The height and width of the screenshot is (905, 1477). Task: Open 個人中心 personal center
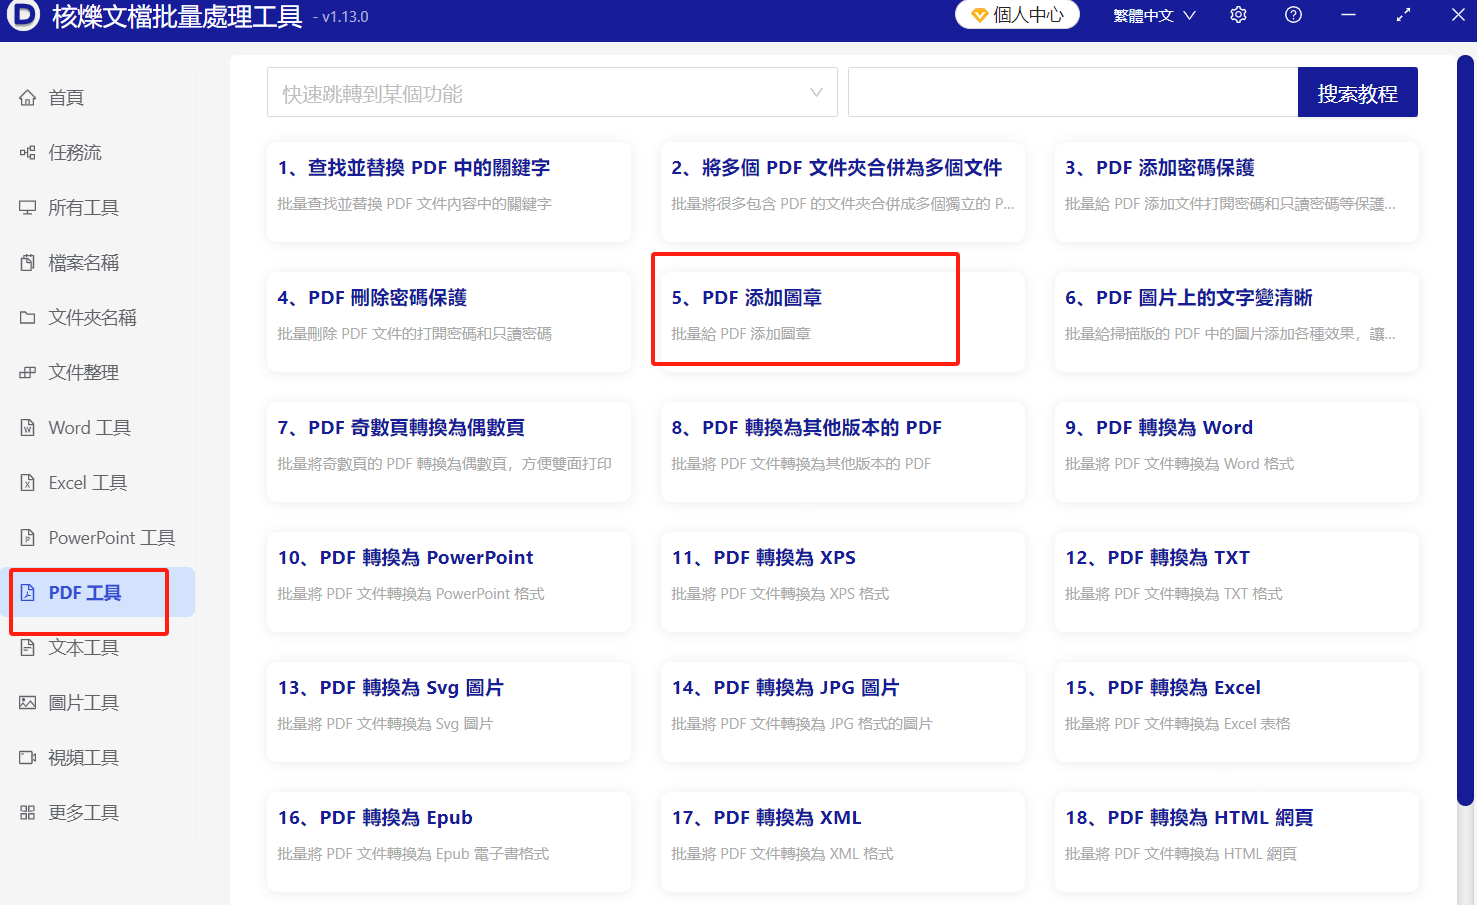coord(1017,15)
